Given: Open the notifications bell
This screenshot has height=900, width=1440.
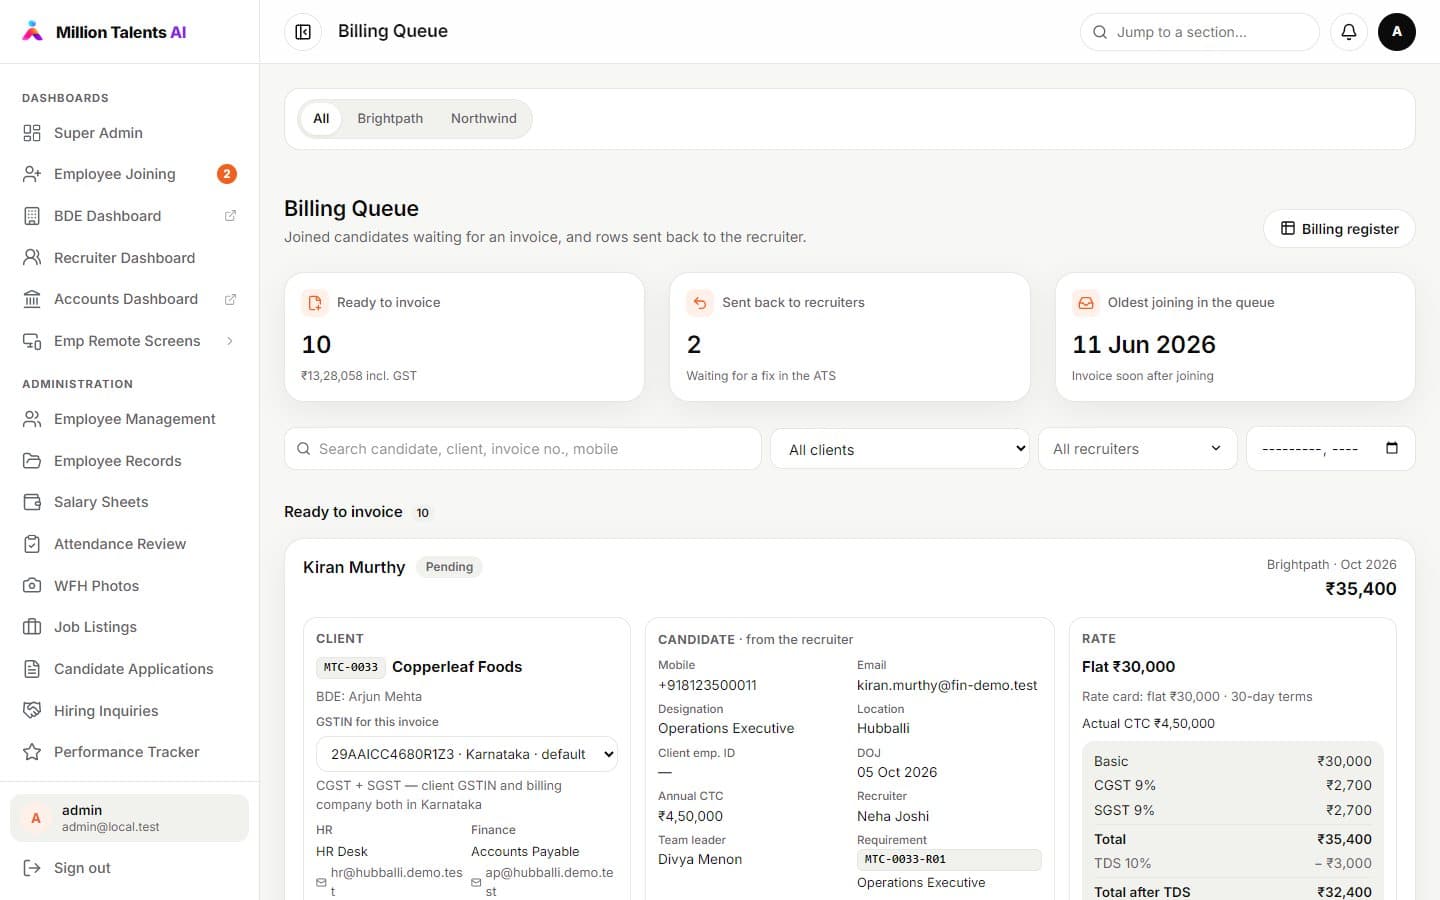Looking at the screenshot, I should pos(1348,32).
